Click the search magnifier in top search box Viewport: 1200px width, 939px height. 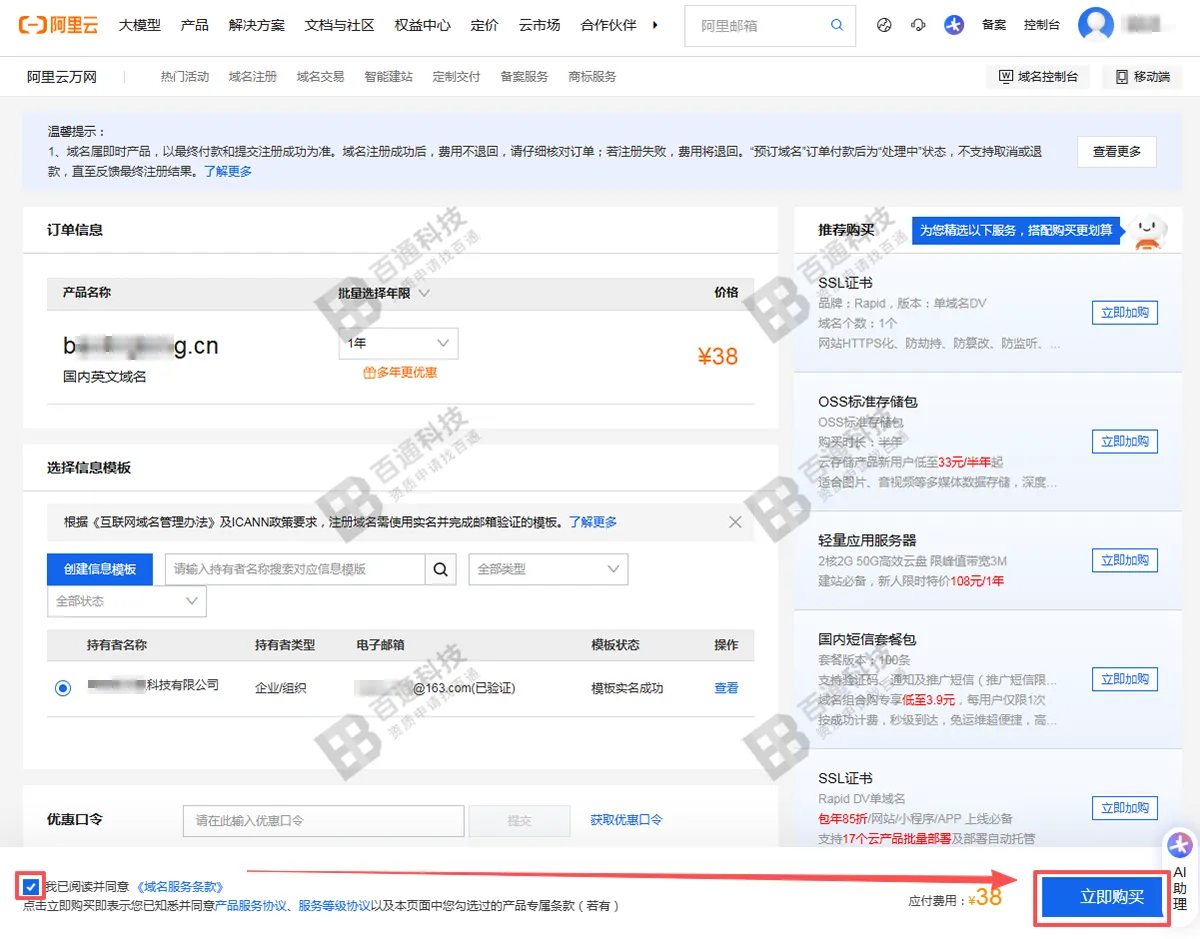click(837, 25)
